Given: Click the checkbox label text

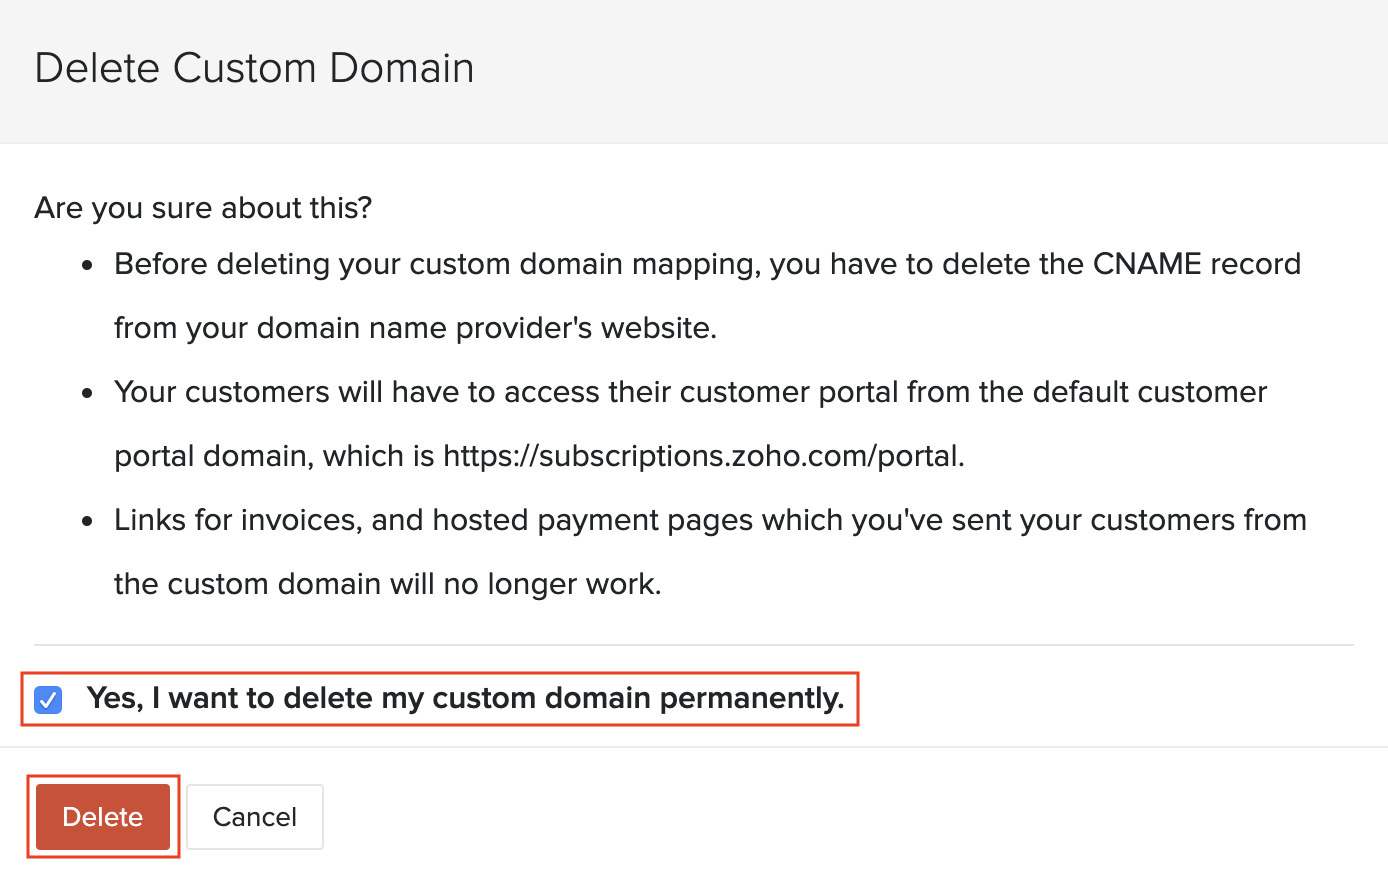Looking at the screenshot, I should pyautogui.click(x=467, y=698).
